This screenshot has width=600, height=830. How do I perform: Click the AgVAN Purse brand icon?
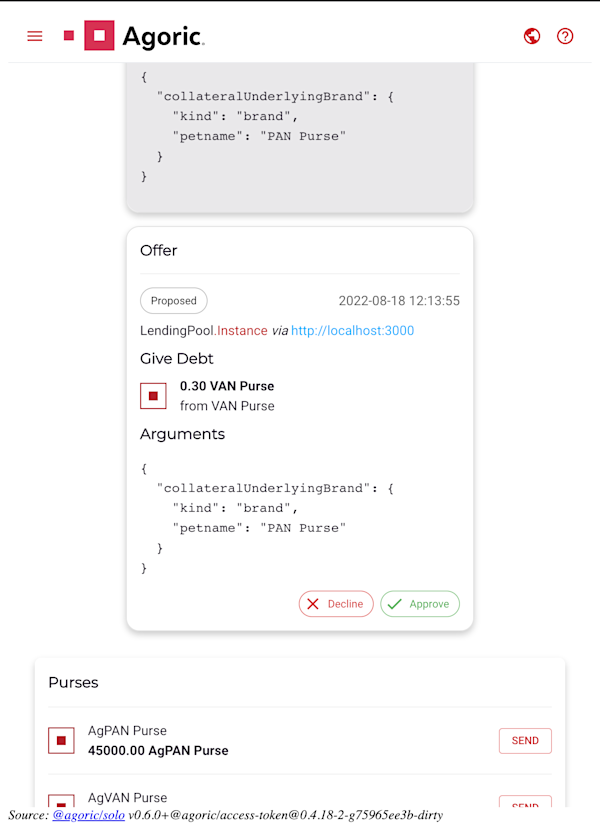point(61,800)
